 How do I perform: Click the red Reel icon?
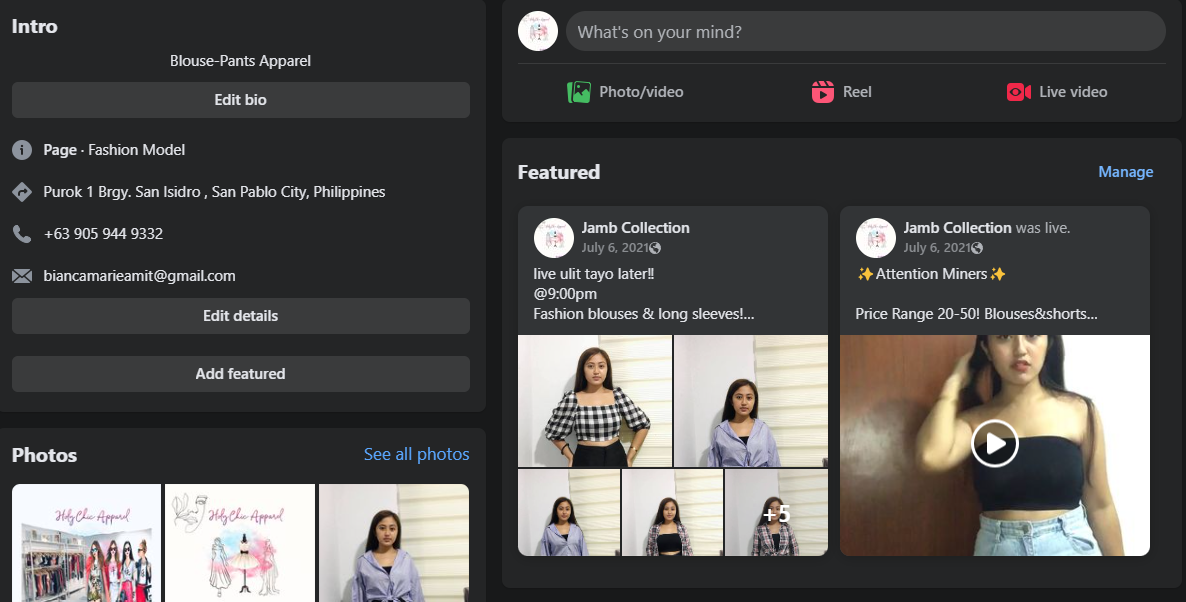[822, 92]
